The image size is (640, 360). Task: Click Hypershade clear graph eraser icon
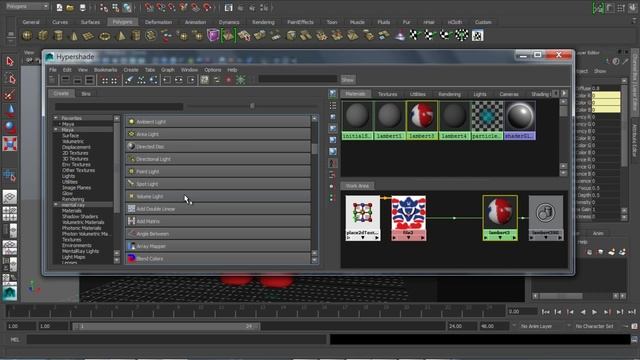(x=129, y=80)
